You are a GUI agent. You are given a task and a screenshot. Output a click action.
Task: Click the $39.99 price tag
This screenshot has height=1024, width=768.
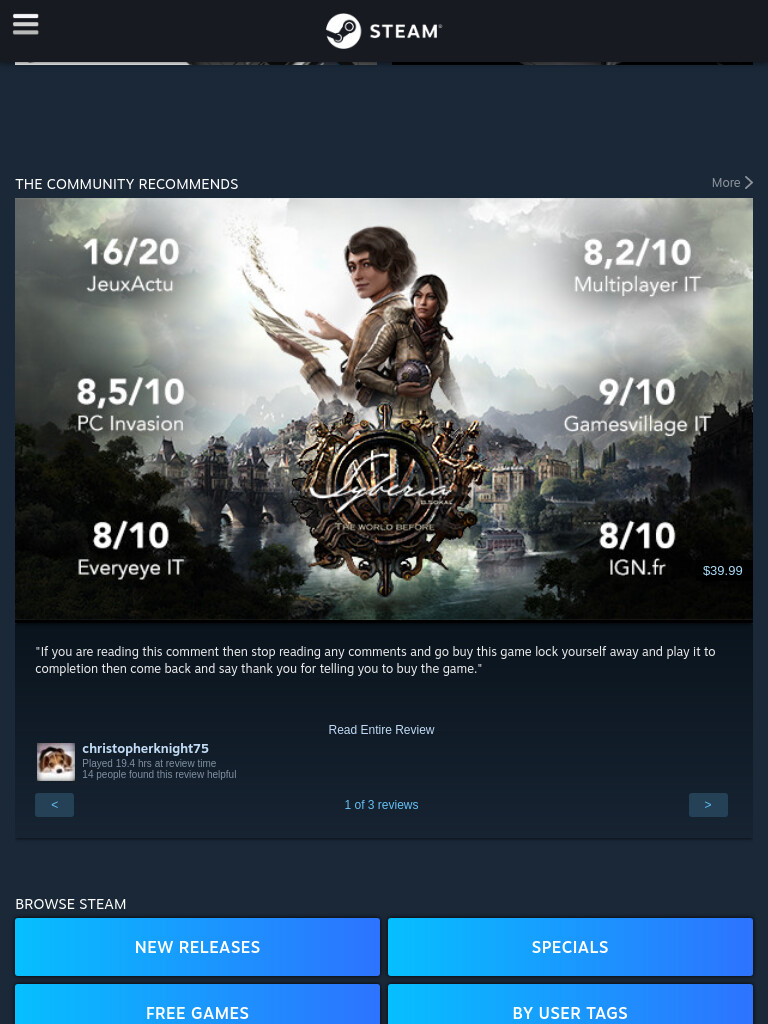point(722,571)
